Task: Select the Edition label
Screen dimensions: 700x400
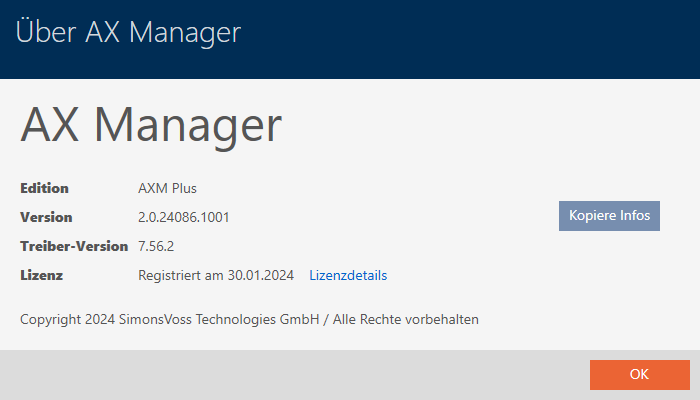Action: pos(44,188)
